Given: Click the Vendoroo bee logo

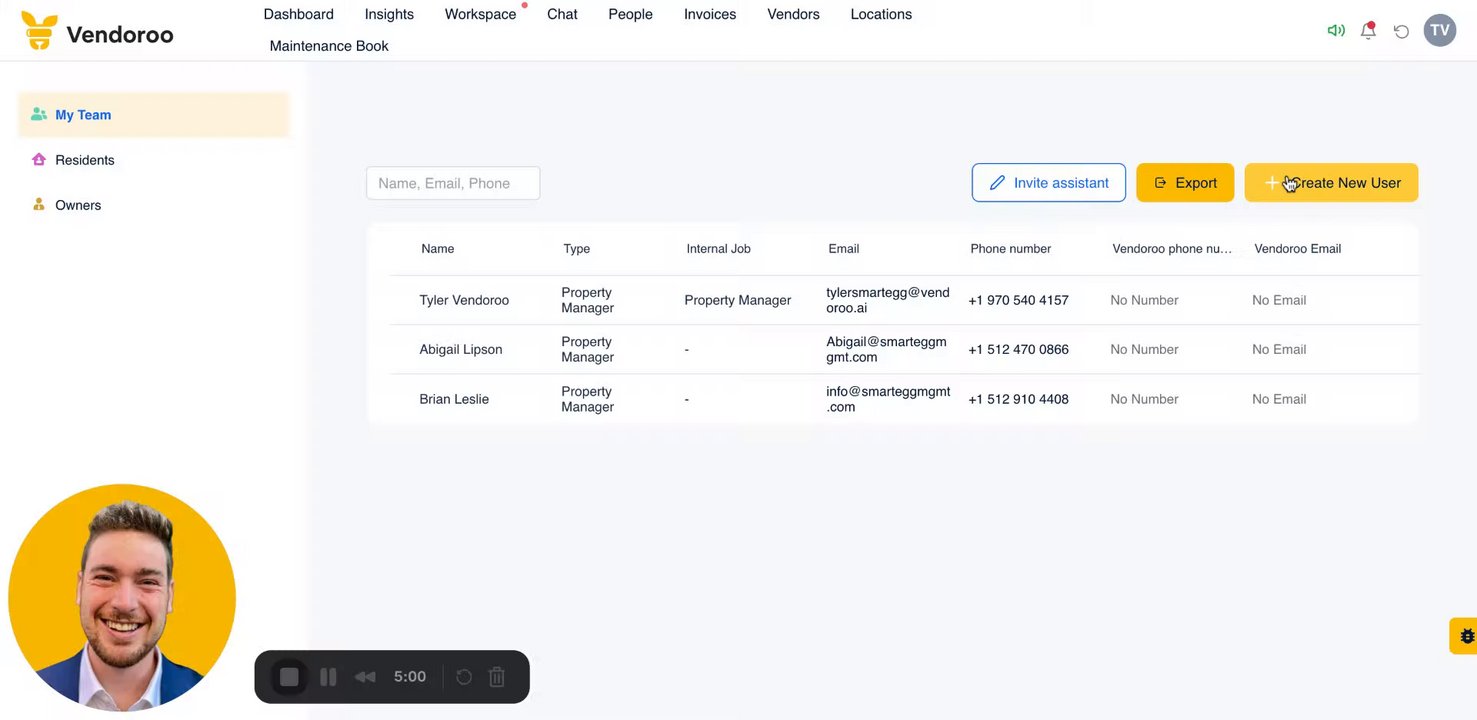Looking at the screenshot, I should tap(40, 31).
